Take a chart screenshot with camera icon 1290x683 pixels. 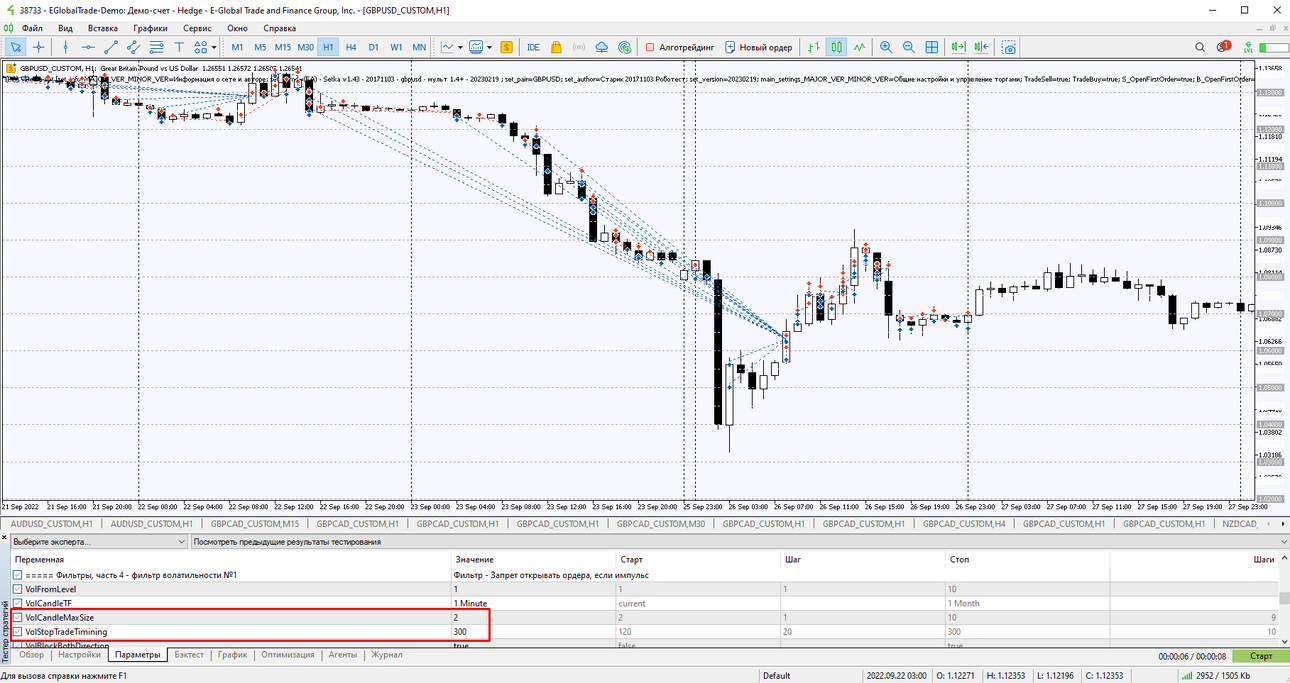(x=1009, y=47)
